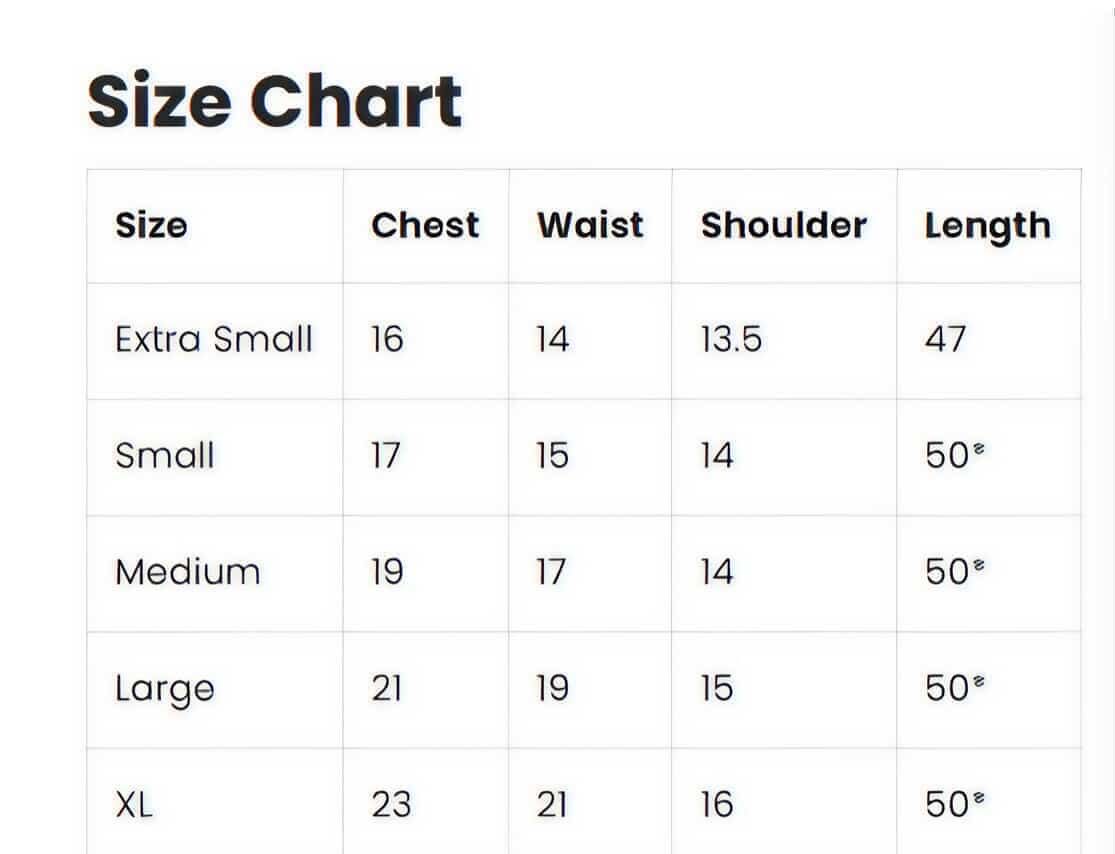Click the Large shoulder value 15
1115x854 pixels.
pyautogui.click(x=716, y=688)
